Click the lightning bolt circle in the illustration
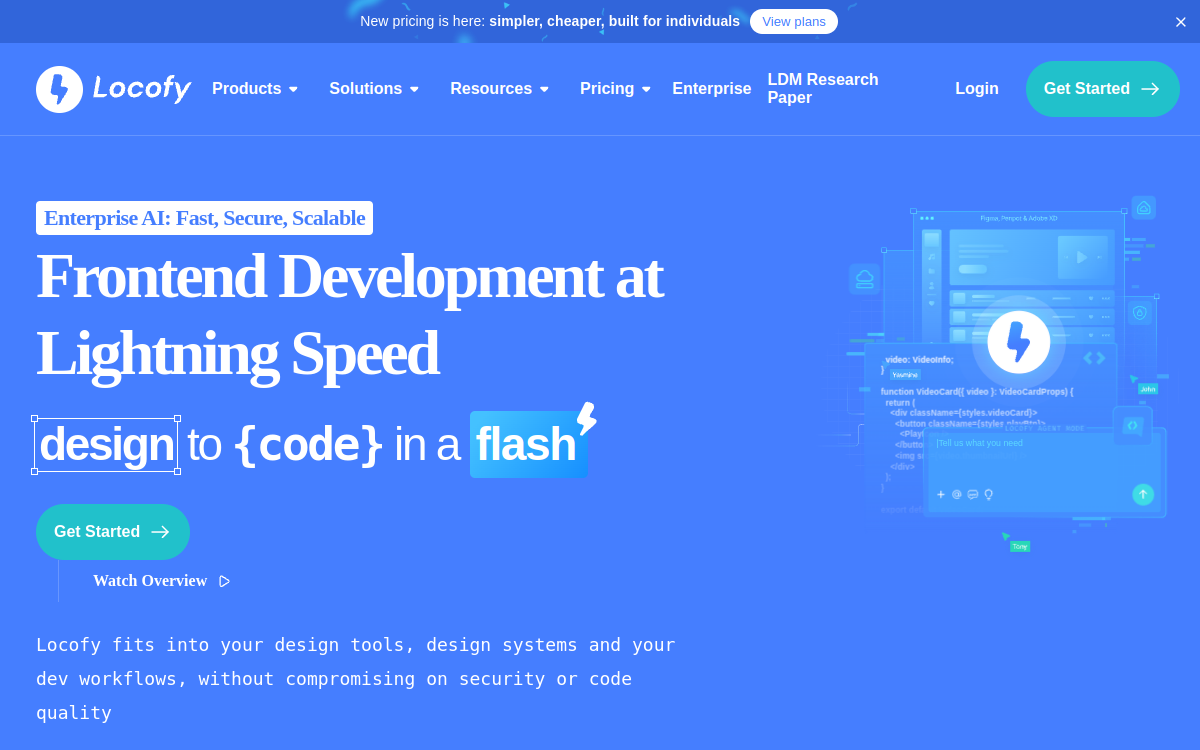This screenshot has height=750, width=1200. point(1019,342)
